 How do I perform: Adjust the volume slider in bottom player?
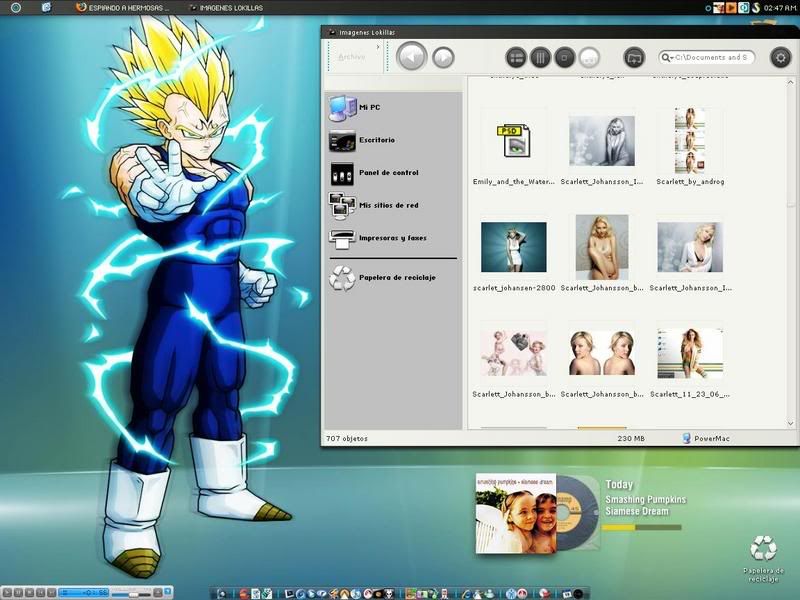tap(132, 593)
